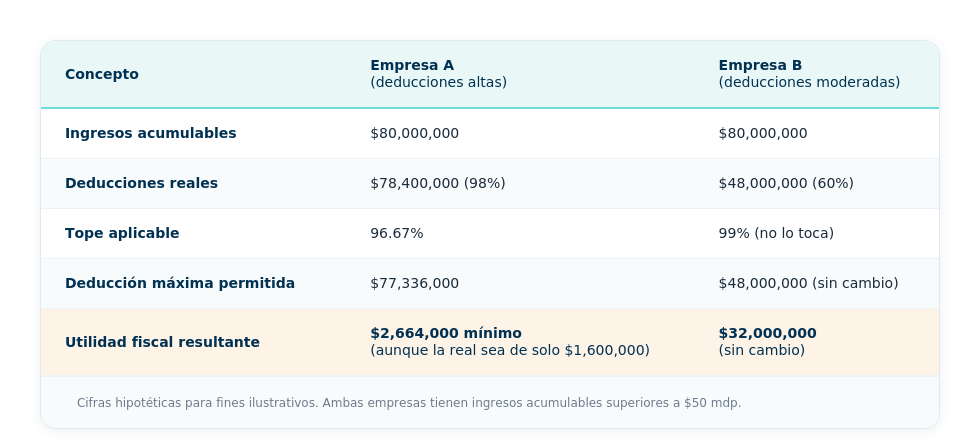Click Empresa B's $80,000,000 income cell
The image size is (980, 440).
[x=762, y=133]
